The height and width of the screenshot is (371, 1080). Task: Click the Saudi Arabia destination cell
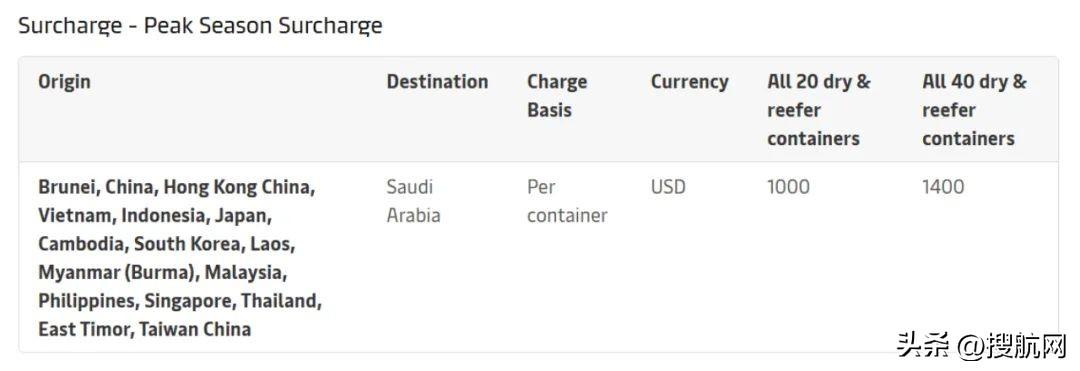pyautogui.click(x=413, y=201)
